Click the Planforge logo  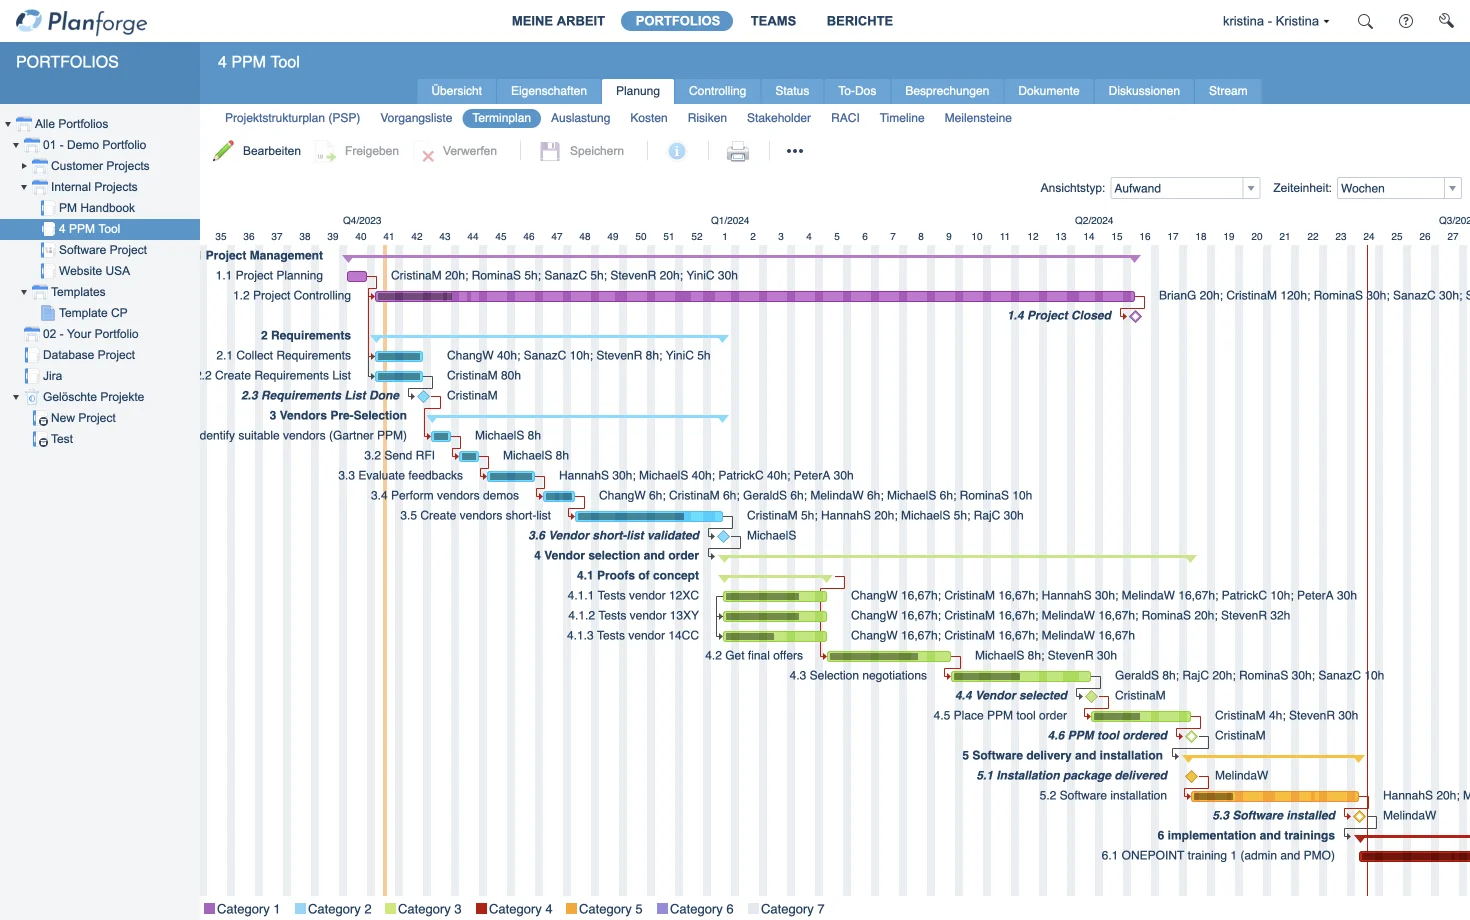pyautogui.click(x=80, y=20)
